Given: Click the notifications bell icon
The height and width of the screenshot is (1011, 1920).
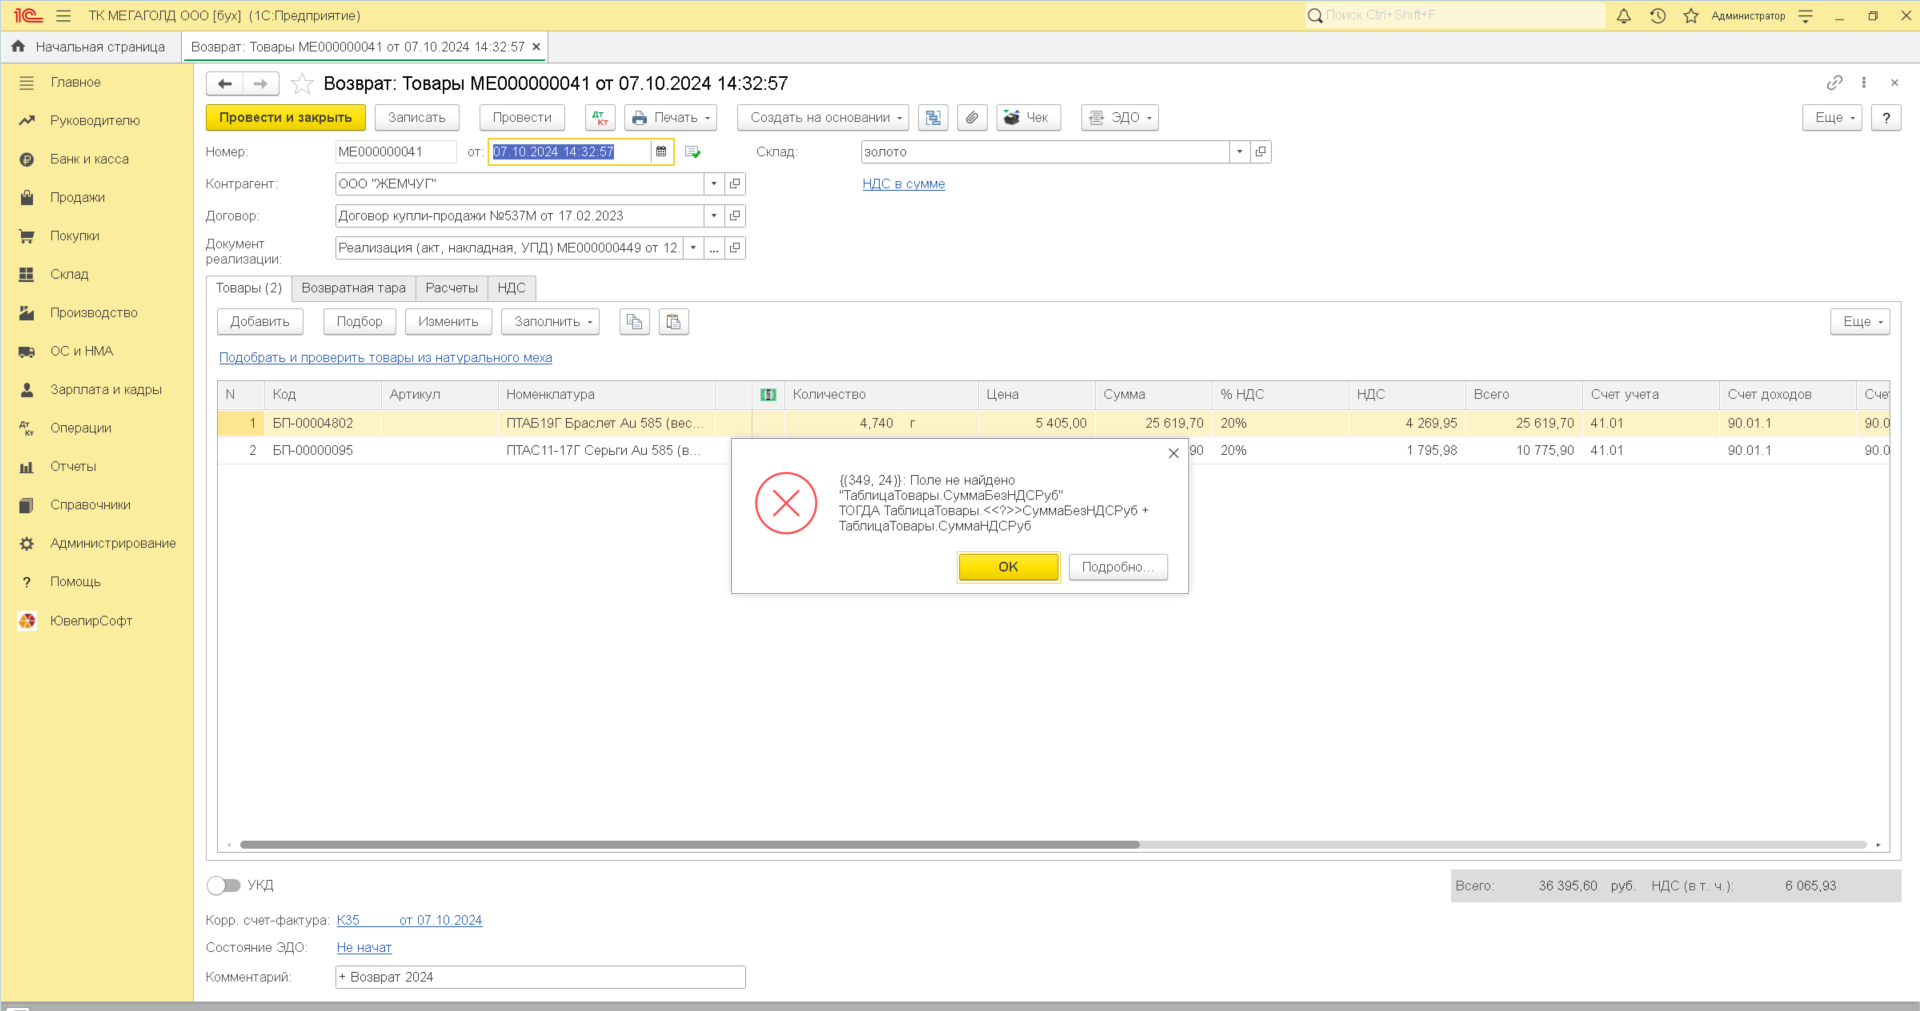Looking at the screenshot, I should pos(1624,16).
